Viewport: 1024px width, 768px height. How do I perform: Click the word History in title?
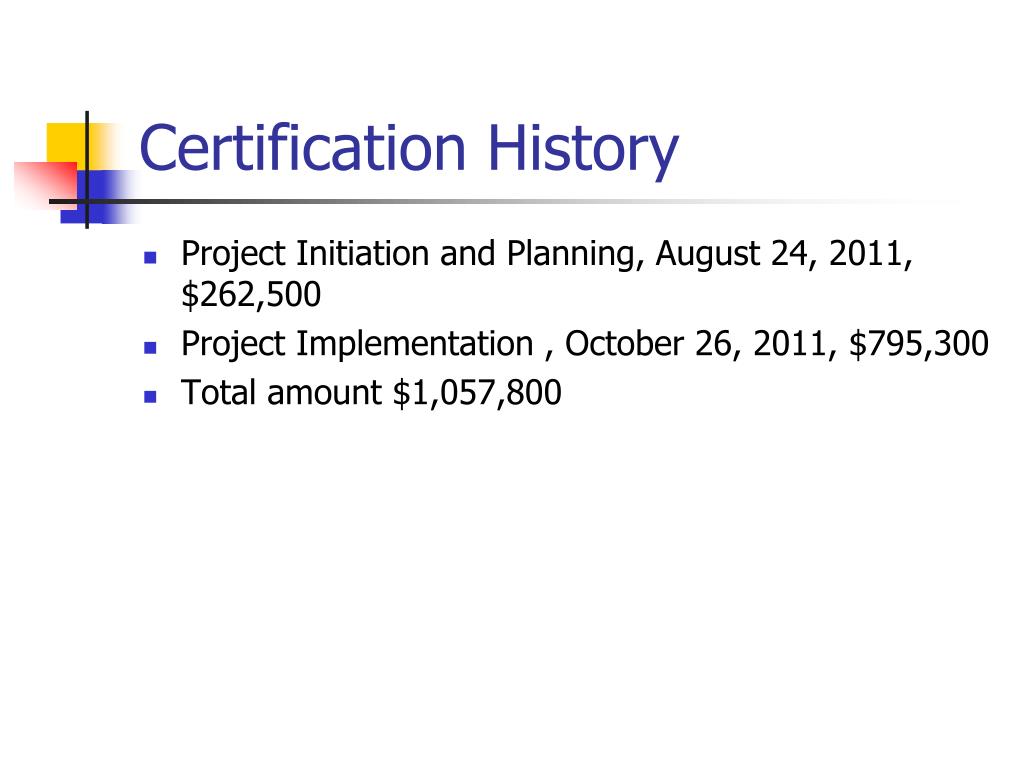(583, 152)
